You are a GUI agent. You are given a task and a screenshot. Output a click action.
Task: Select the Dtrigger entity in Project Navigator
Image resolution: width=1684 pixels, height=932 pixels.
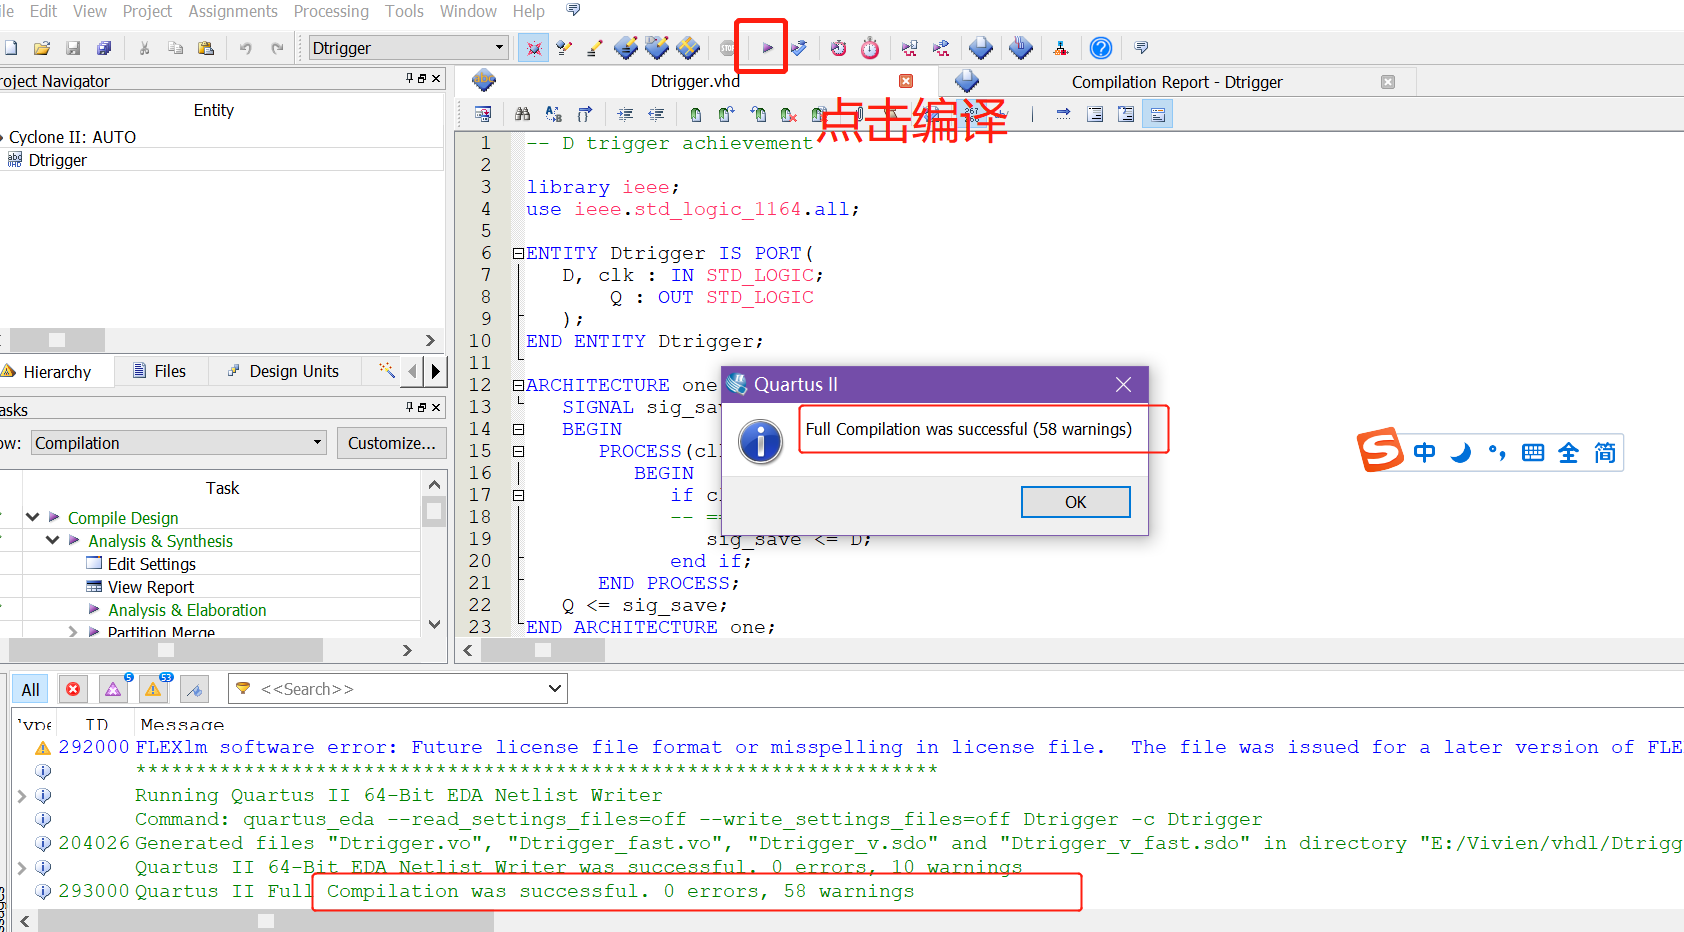click(57, 160)
